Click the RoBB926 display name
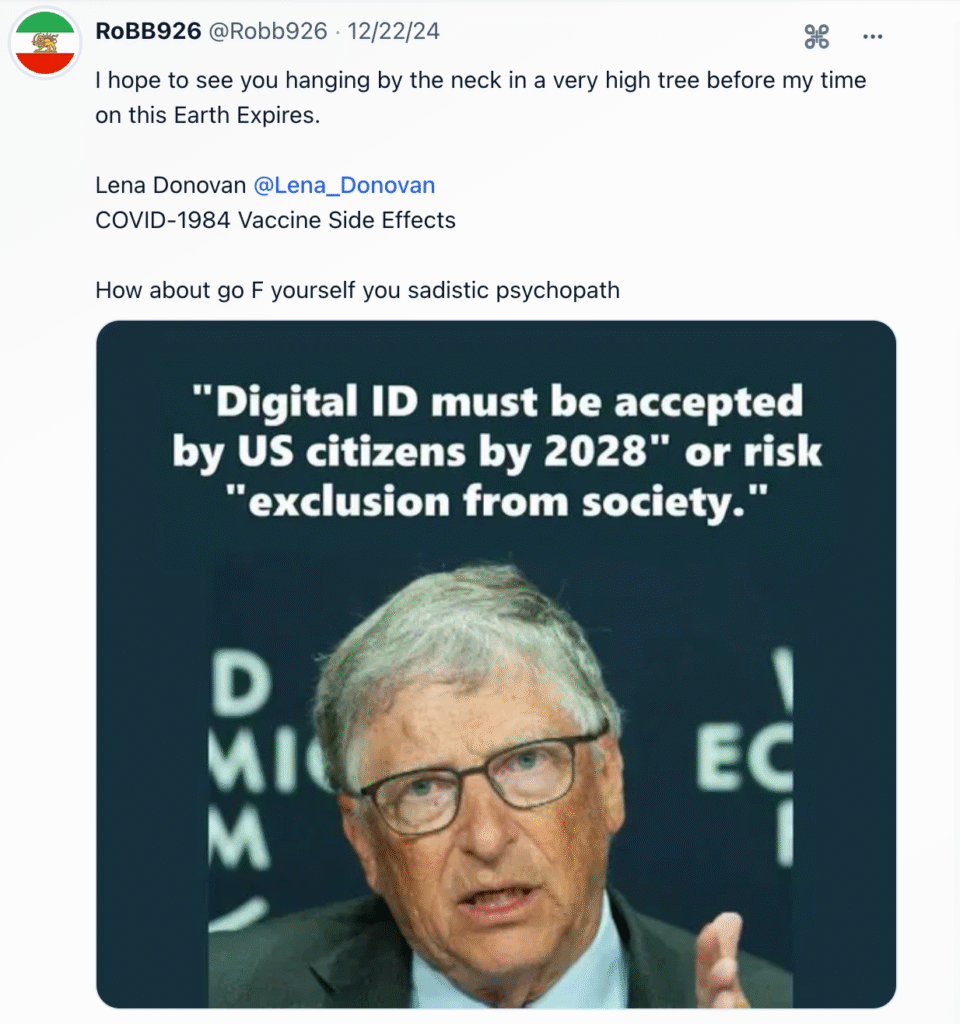 [148, 32]
